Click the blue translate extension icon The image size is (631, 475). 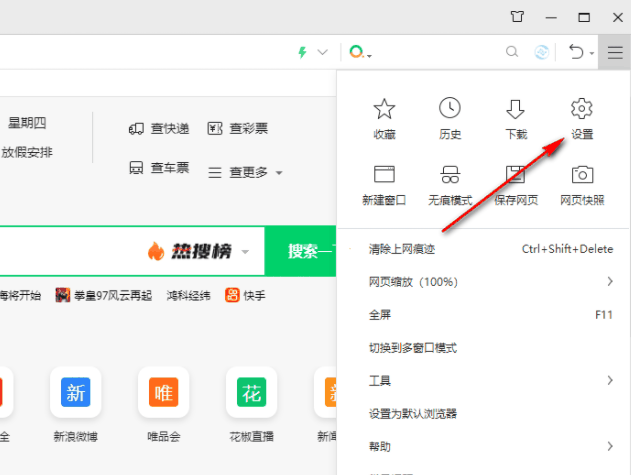[x=541, y=52]
